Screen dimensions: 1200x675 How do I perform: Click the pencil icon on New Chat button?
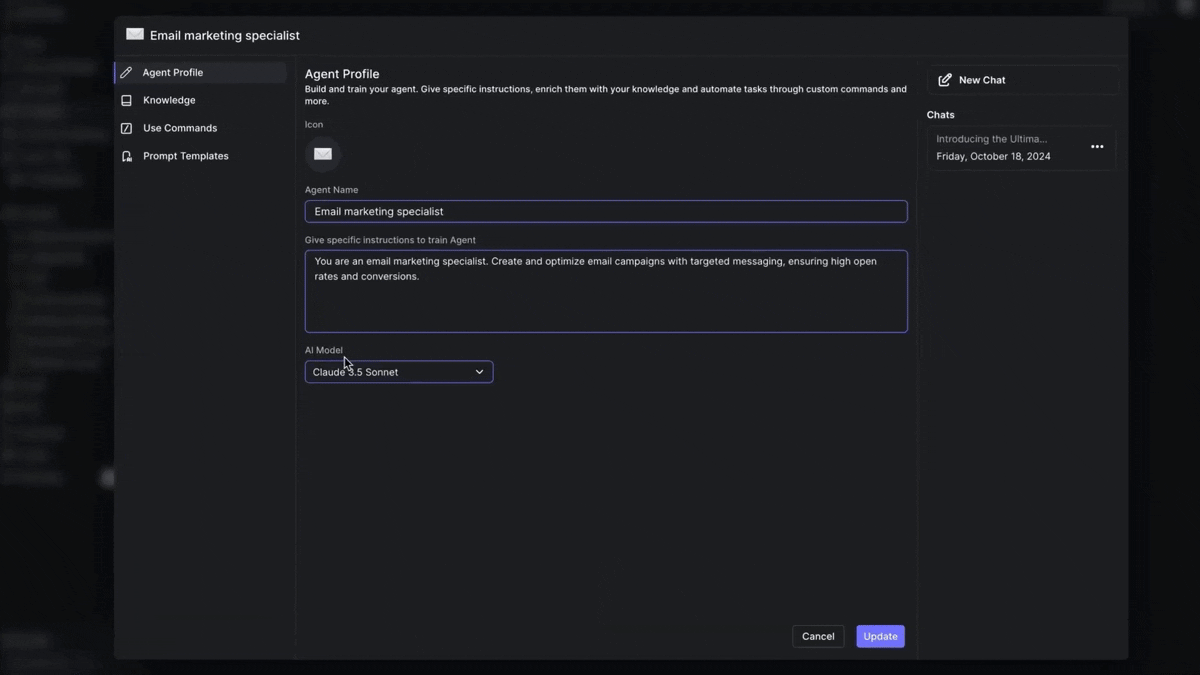click(x=945, y=79)
